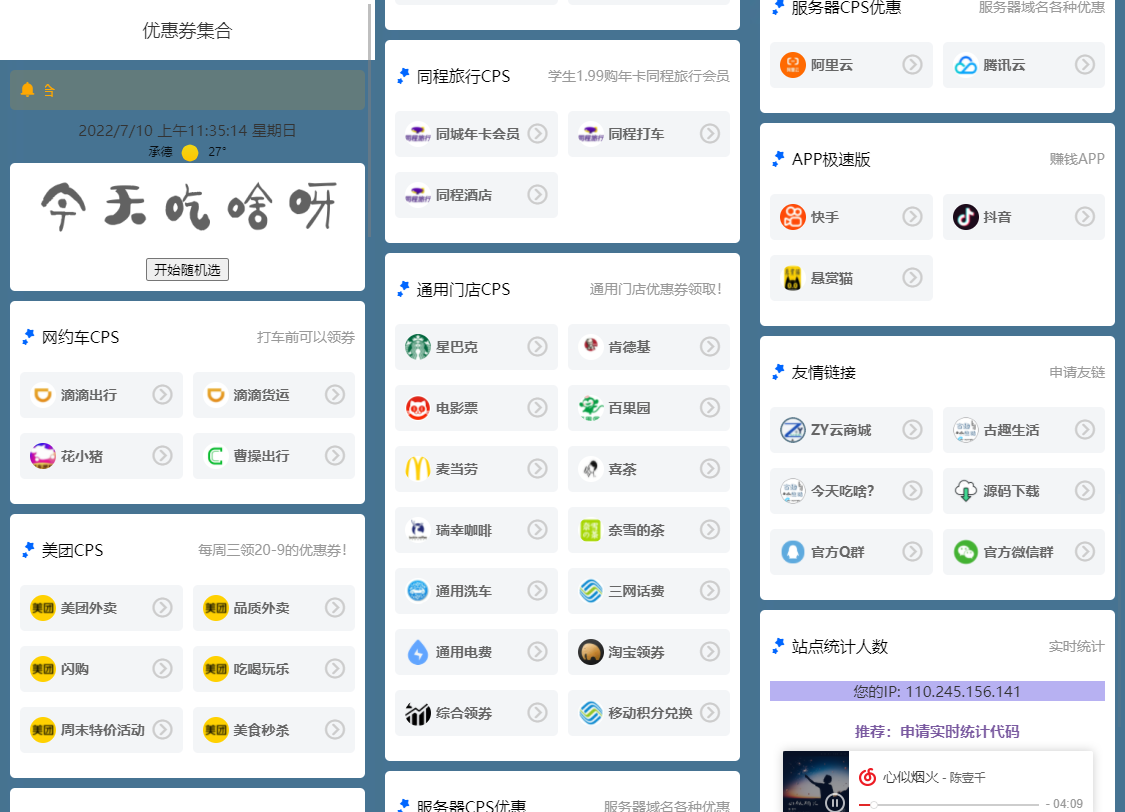
Task: Open 移动积分兑换 via its arrow
Action: pos(710,712)
